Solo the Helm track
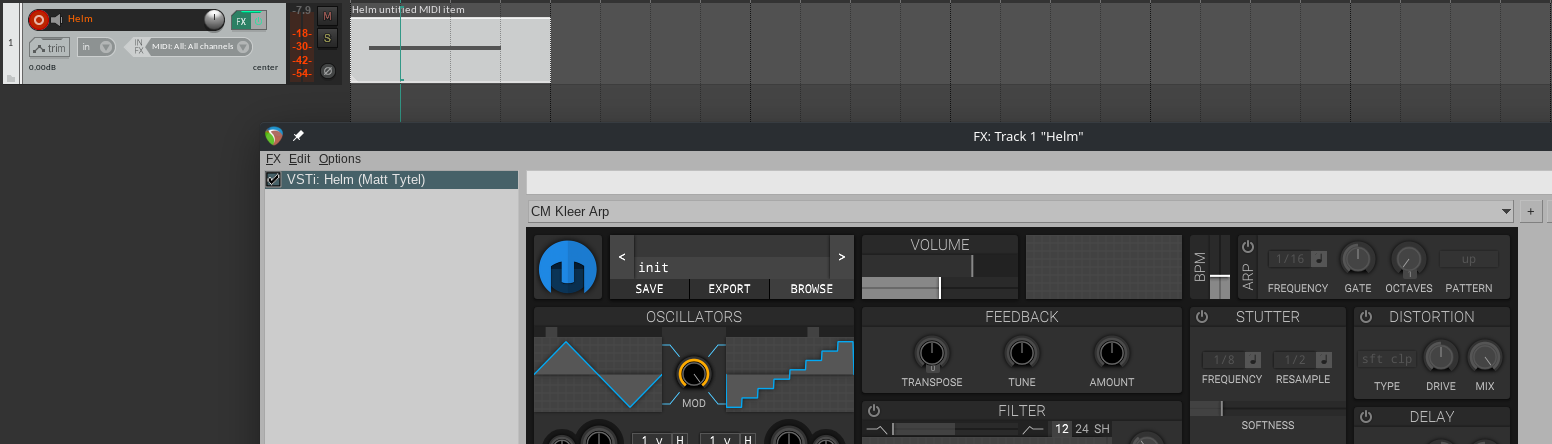1552x444 pixels. pyautogui.click(x=327, y=39)
